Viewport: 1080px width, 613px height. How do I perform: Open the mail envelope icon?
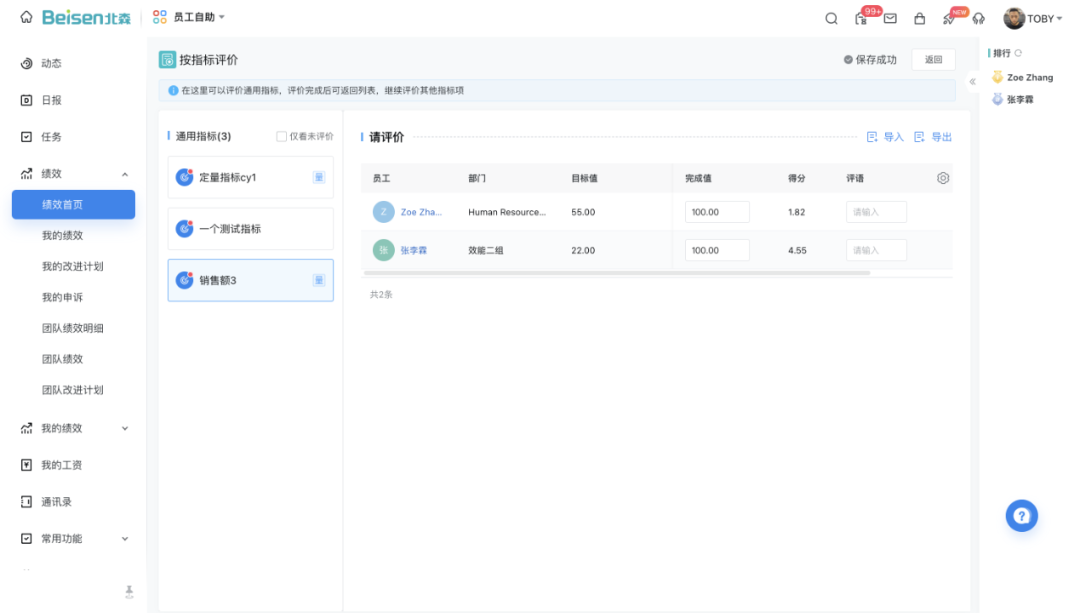[890, 19]
